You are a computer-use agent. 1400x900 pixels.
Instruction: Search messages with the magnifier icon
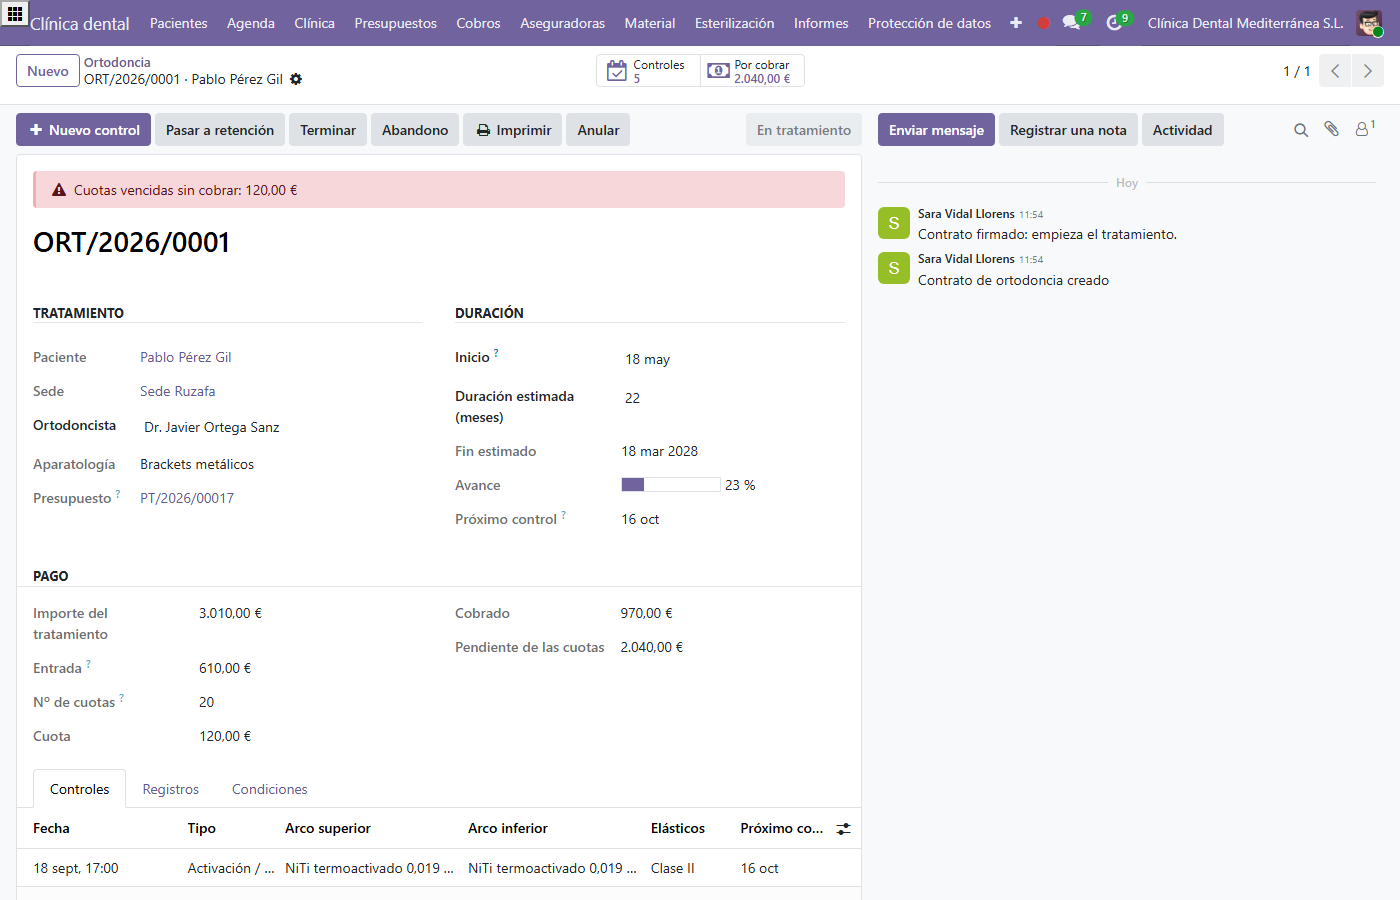[1301, 130]
